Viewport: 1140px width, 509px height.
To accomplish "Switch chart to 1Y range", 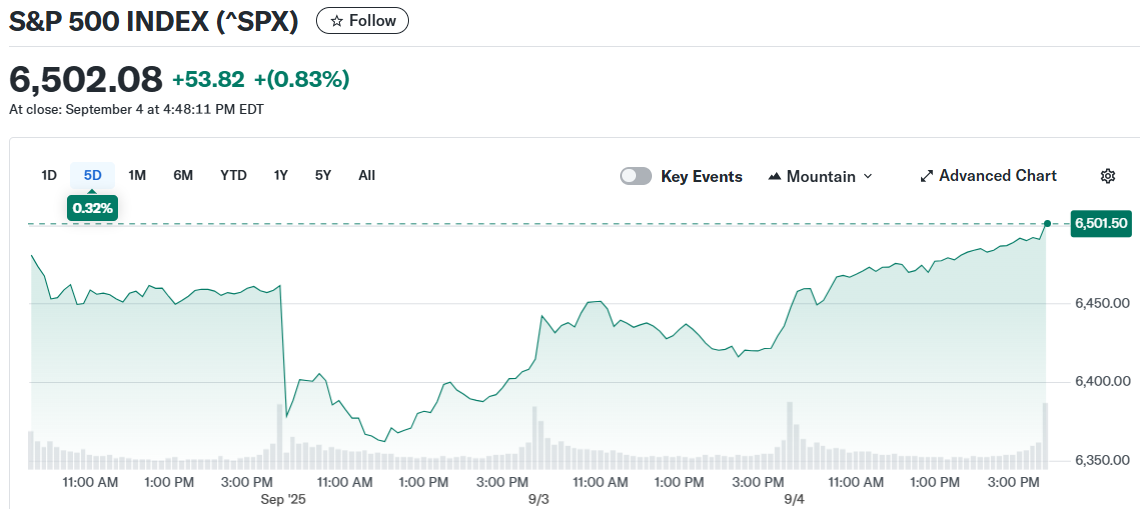I will click(281, 175).
